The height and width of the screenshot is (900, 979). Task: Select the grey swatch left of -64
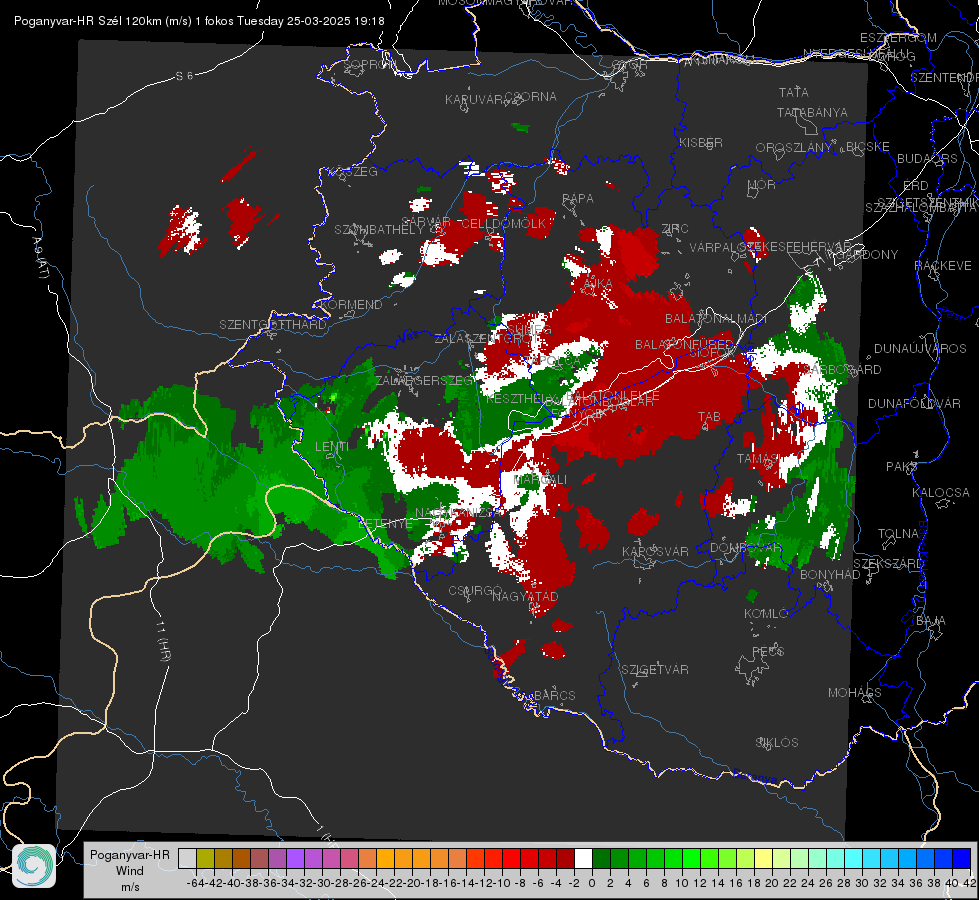pos(187,858)
